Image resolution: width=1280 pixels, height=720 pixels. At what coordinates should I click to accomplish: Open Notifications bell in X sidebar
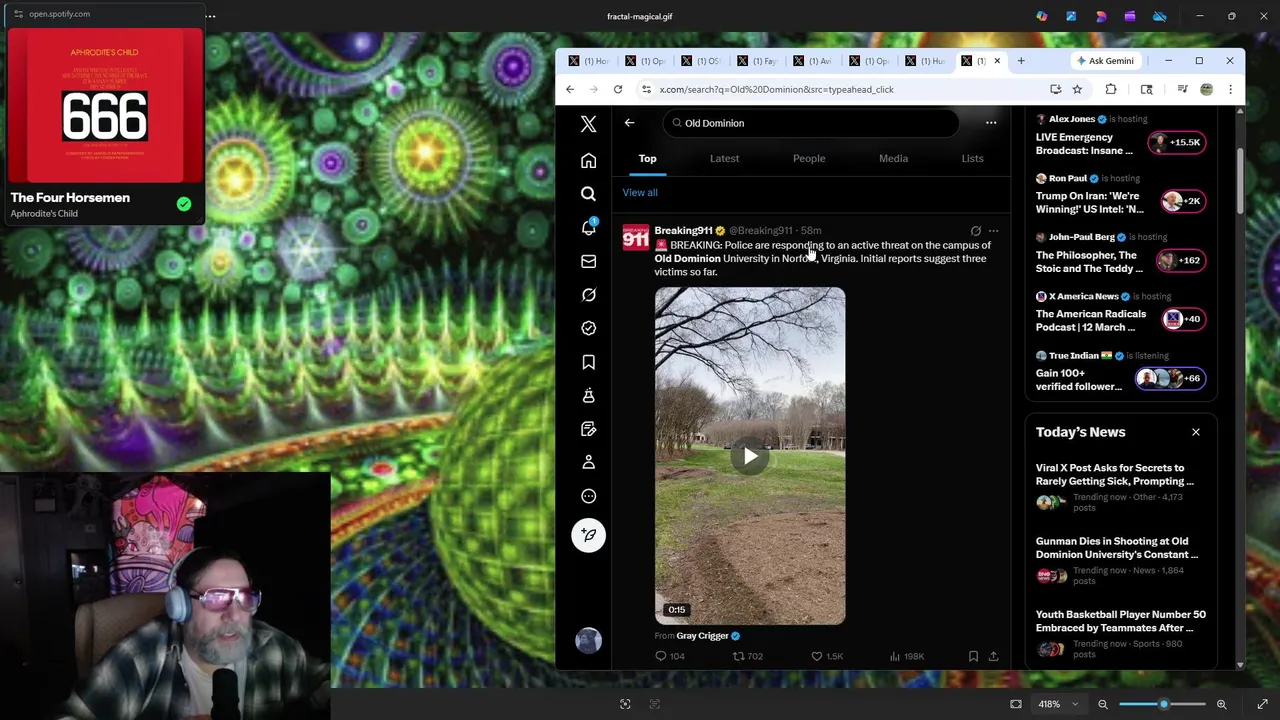pos(588,228)
